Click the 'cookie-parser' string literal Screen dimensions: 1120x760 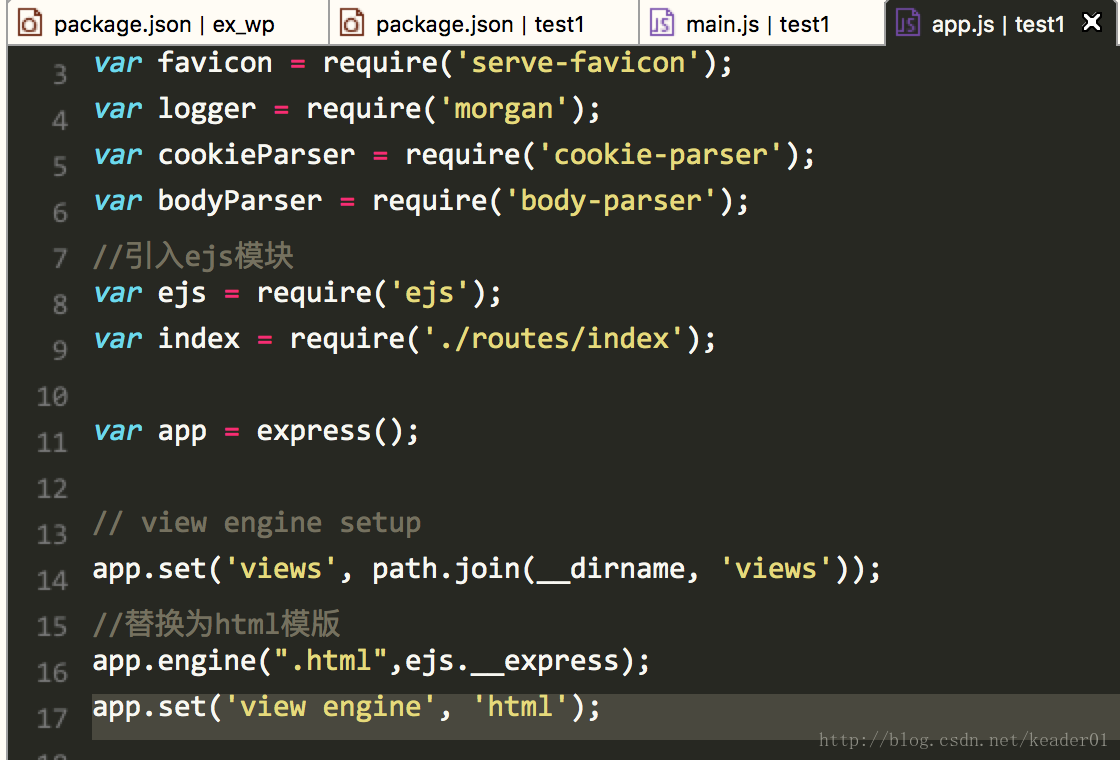click(660, 155)
